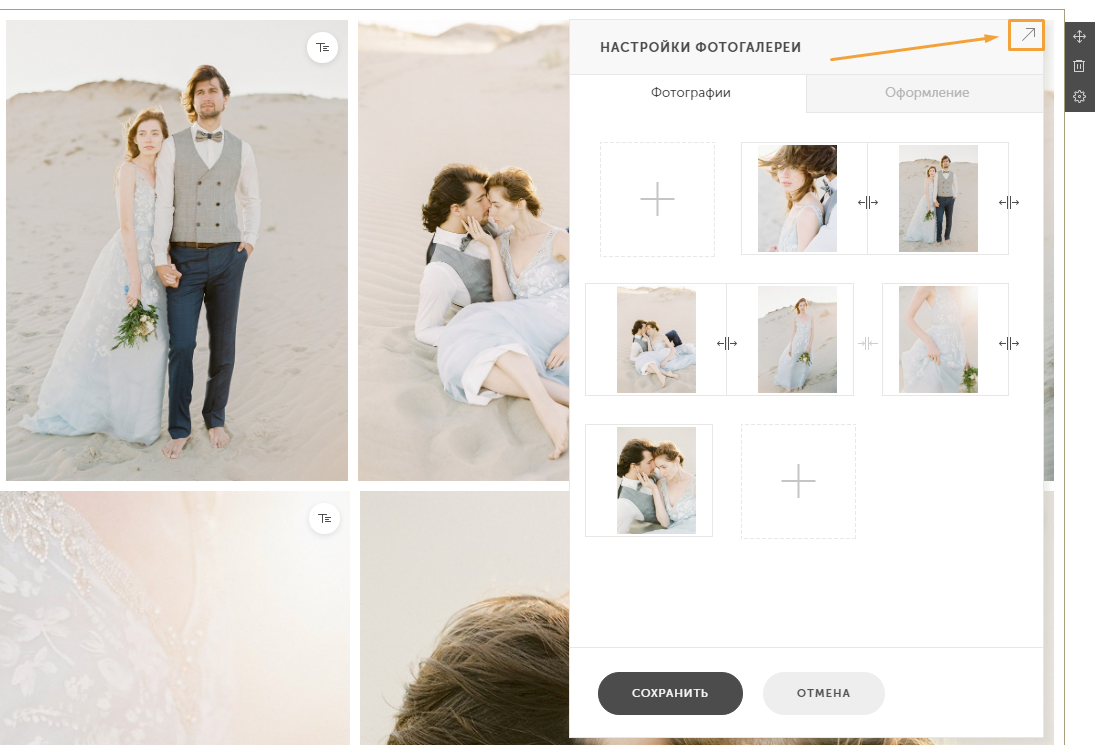Toggle split handle between sitting couple and bride thumbnails

(x=727, y=343)
